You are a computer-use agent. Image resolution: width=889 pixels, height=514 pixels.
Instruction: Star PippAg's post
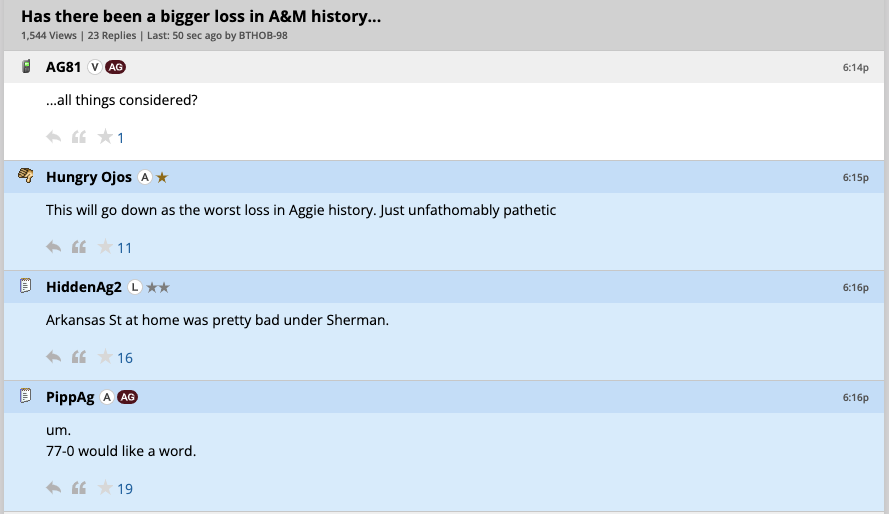105,488
